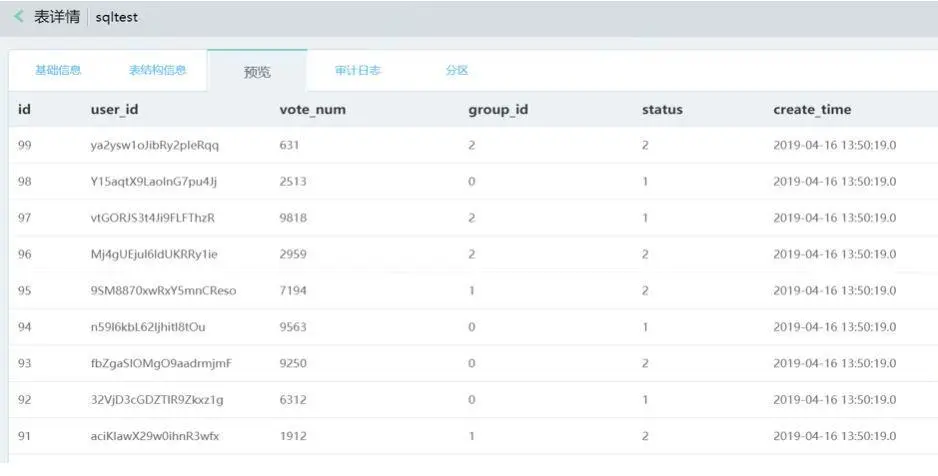Image resolution: width=938 pixels, height=476 pixels.
Task: Click id cell 92
Action: pos(25,400)
